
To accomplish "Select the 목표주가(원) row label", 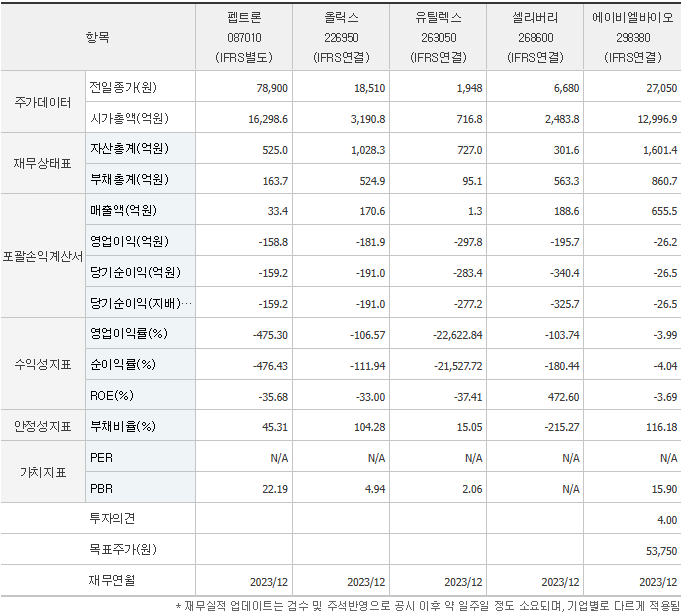I will (122, 549).
